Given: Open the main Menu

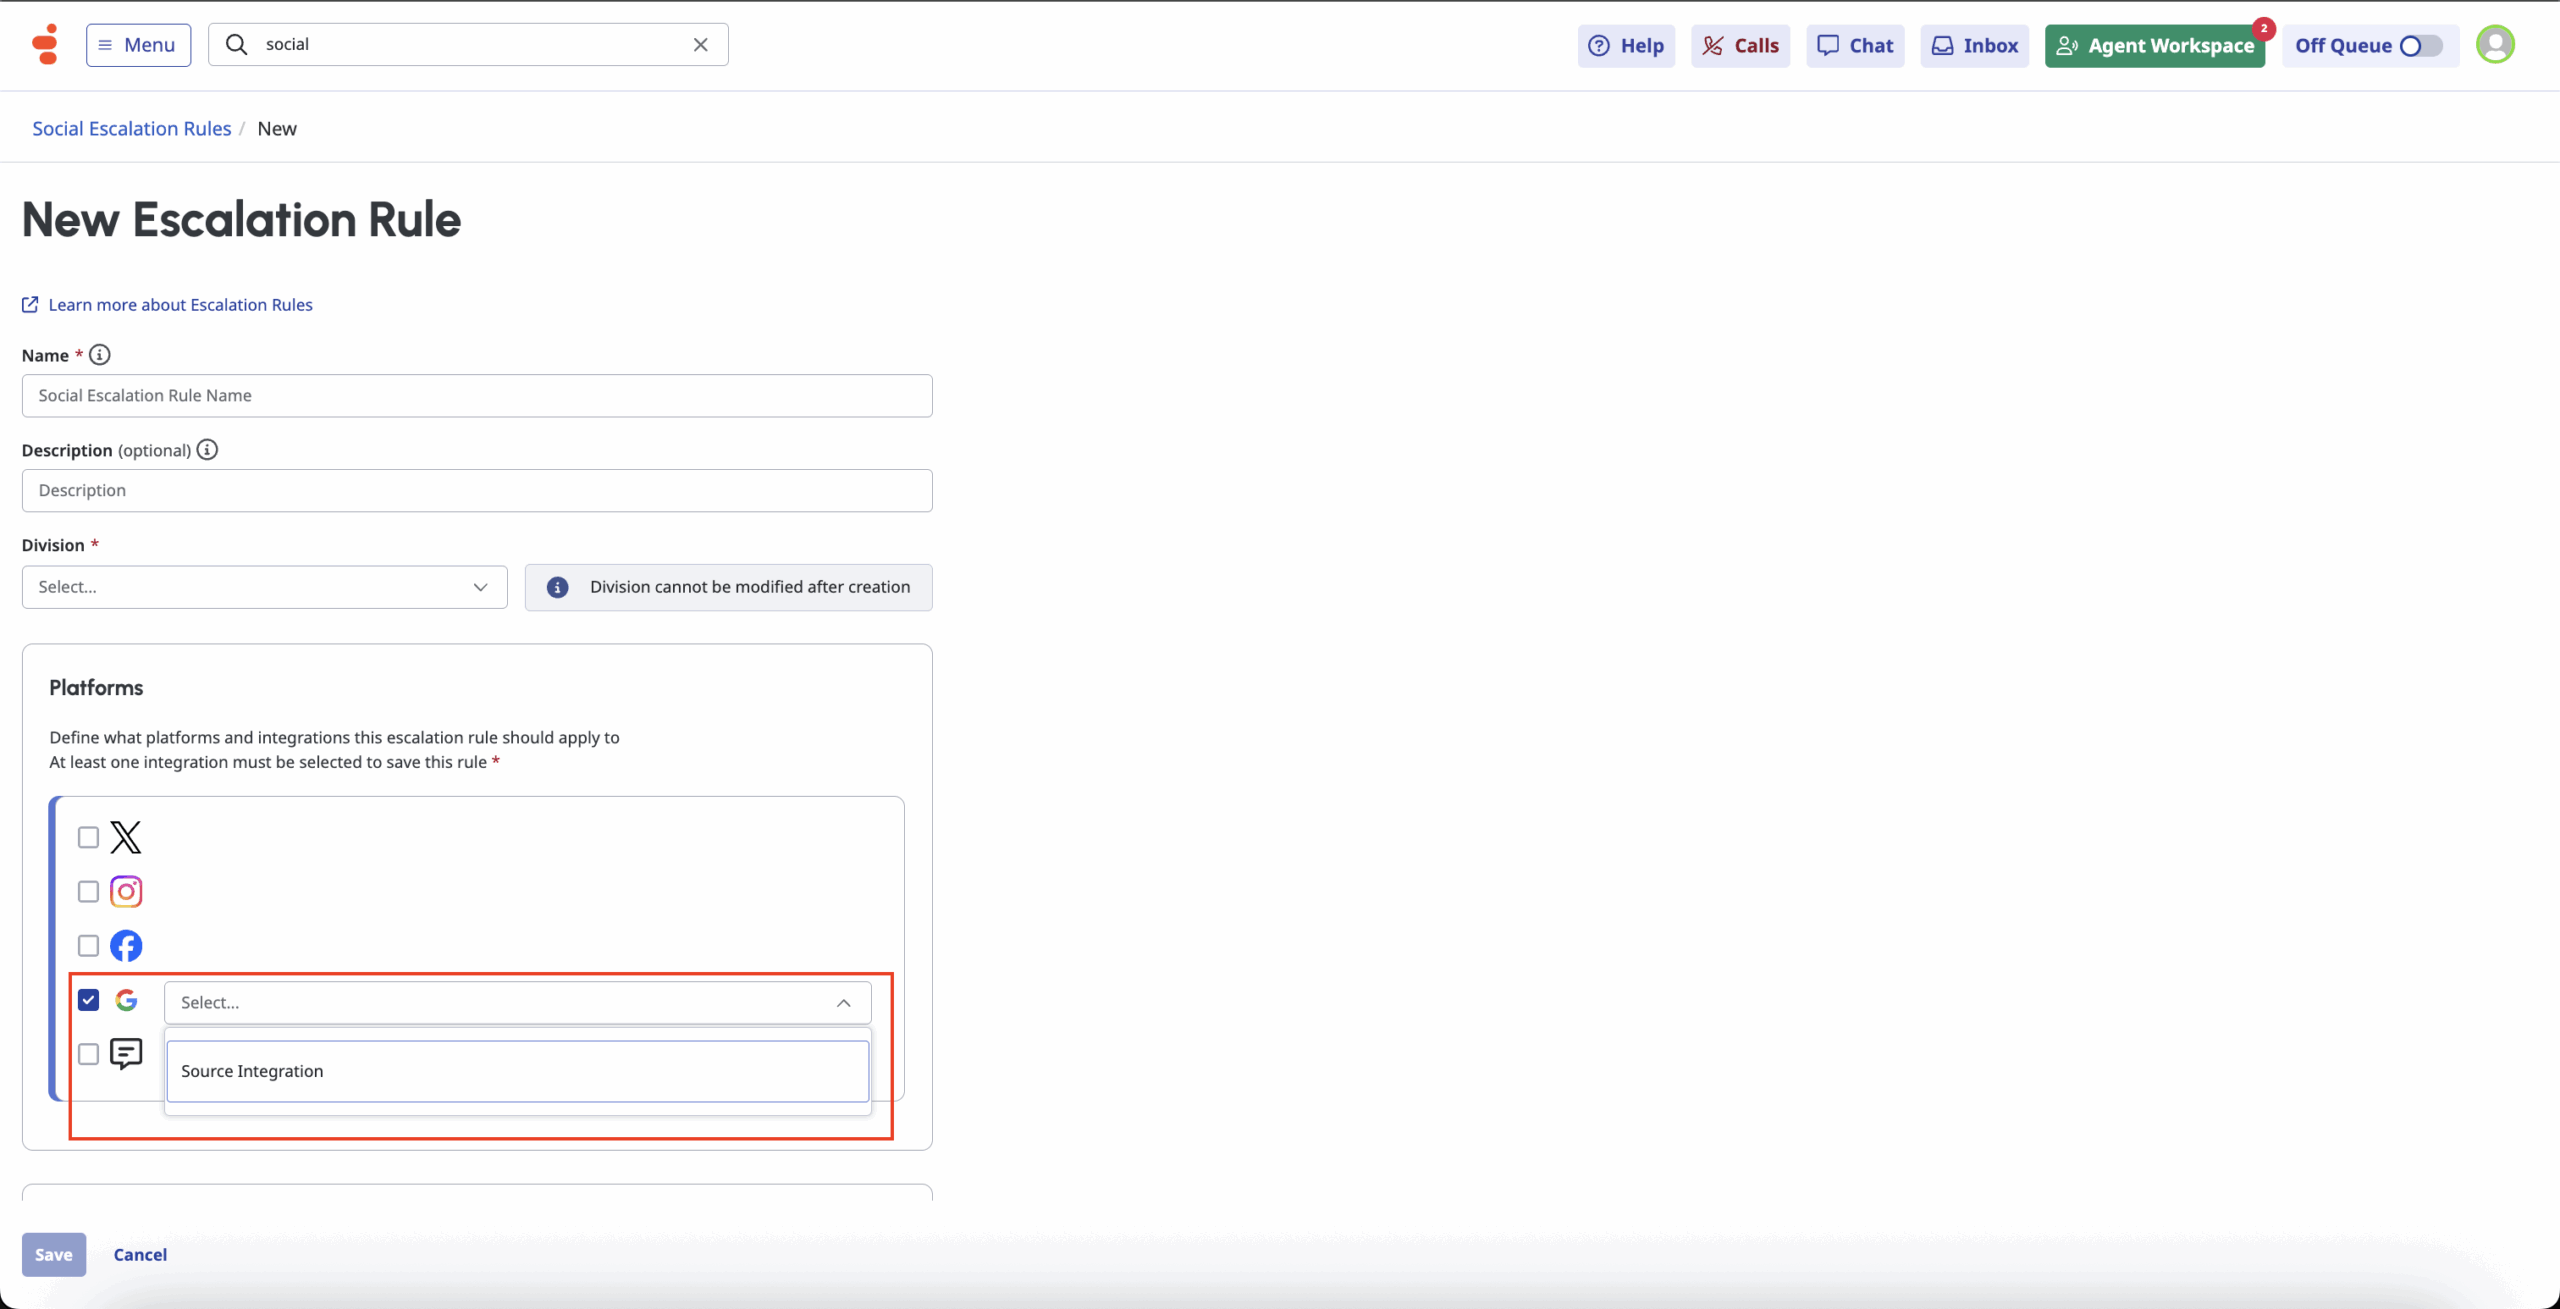Looking at the screenshot, I should [x=138, y=45].
